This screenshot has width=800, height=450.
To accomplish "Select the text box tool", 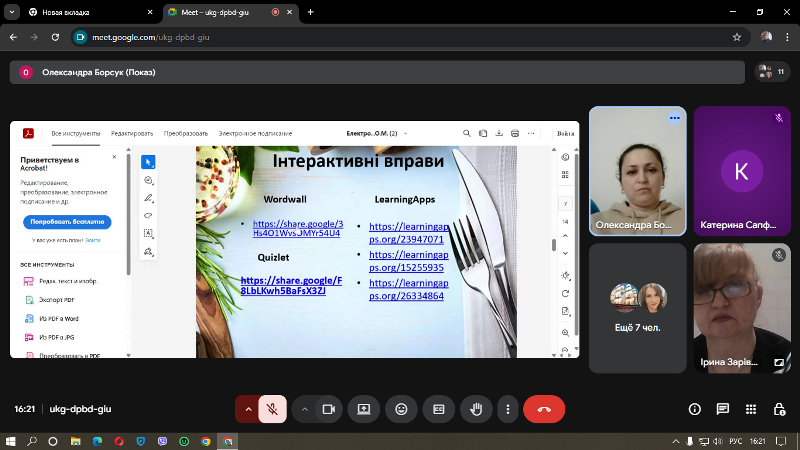I will click(x=148, y=233).
